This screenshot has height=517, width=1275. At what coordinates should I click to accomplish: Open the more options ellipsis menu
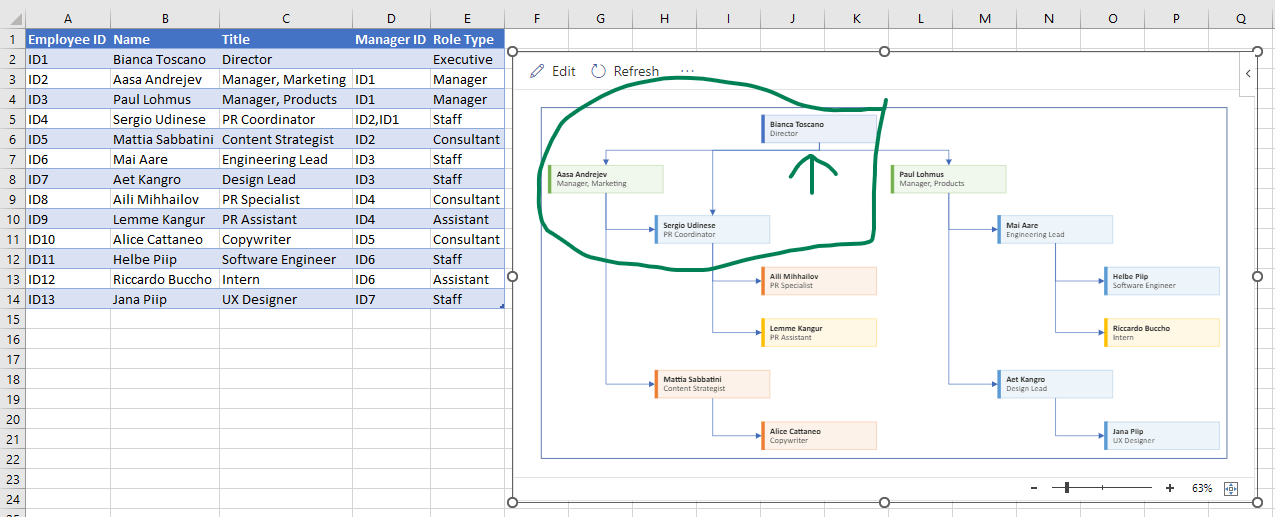(x=687, y=71)
